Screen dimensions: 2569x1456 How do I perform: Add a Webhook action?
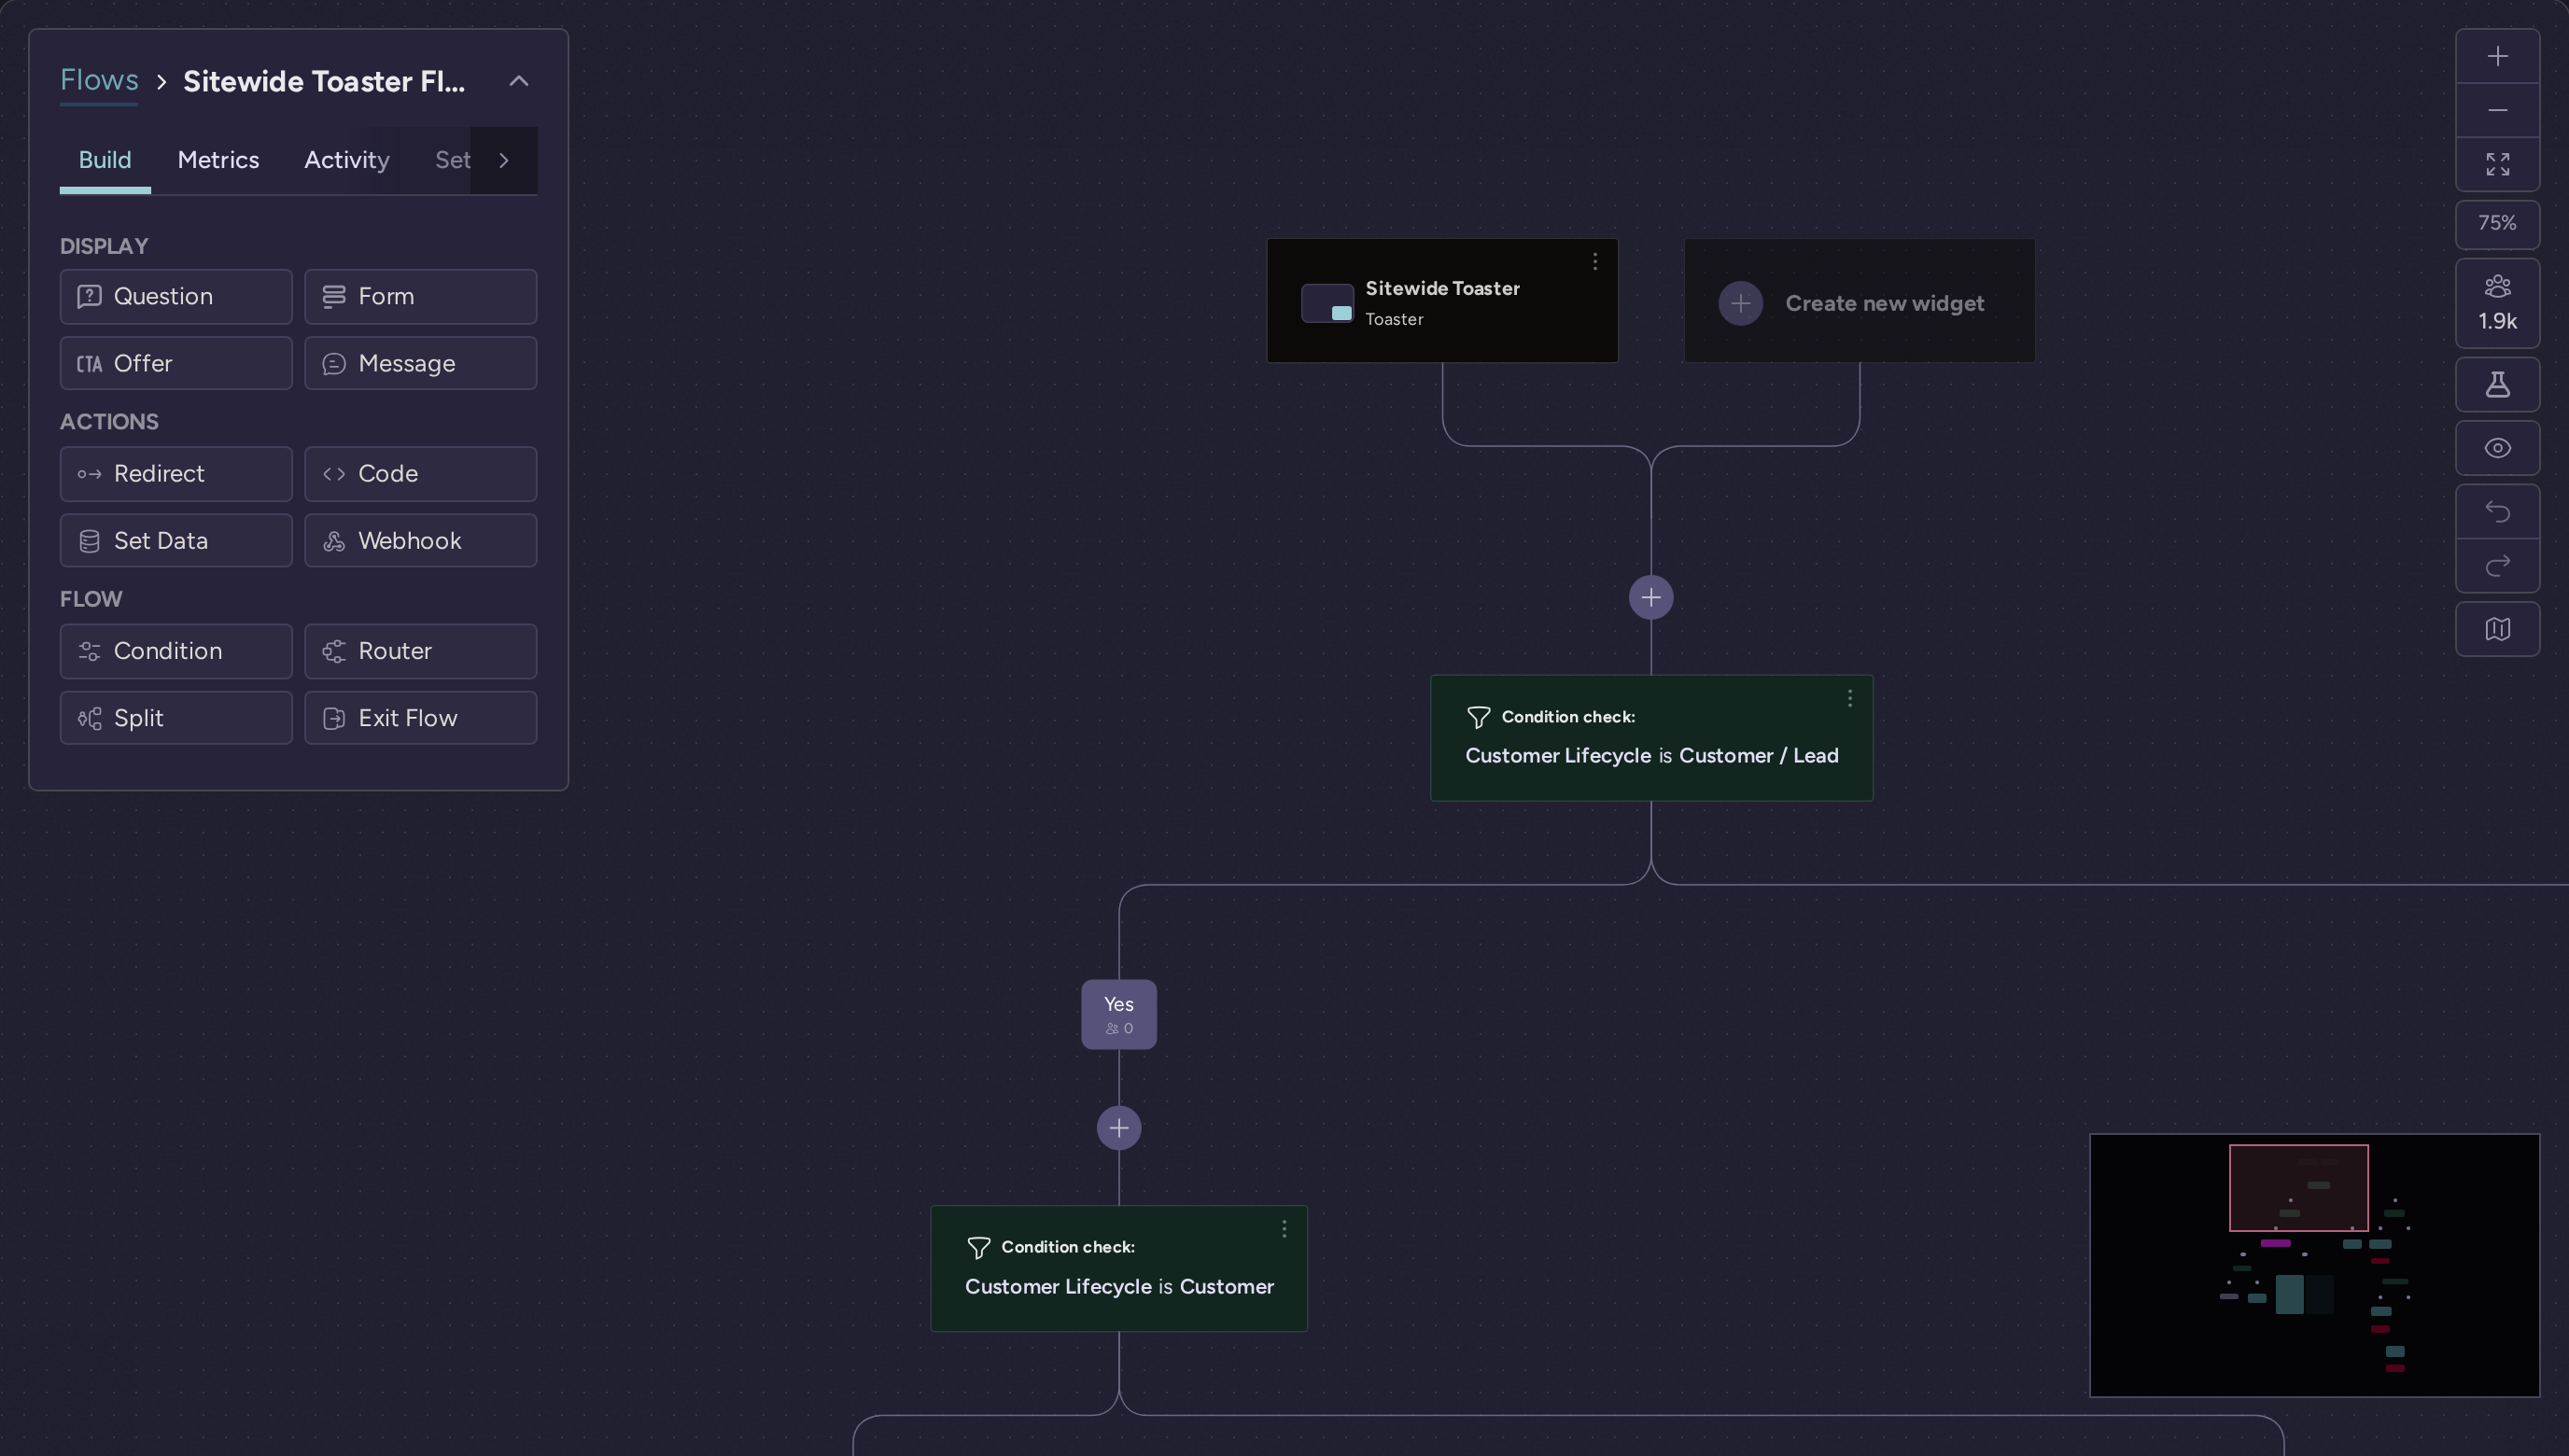(x=421, y=541)
